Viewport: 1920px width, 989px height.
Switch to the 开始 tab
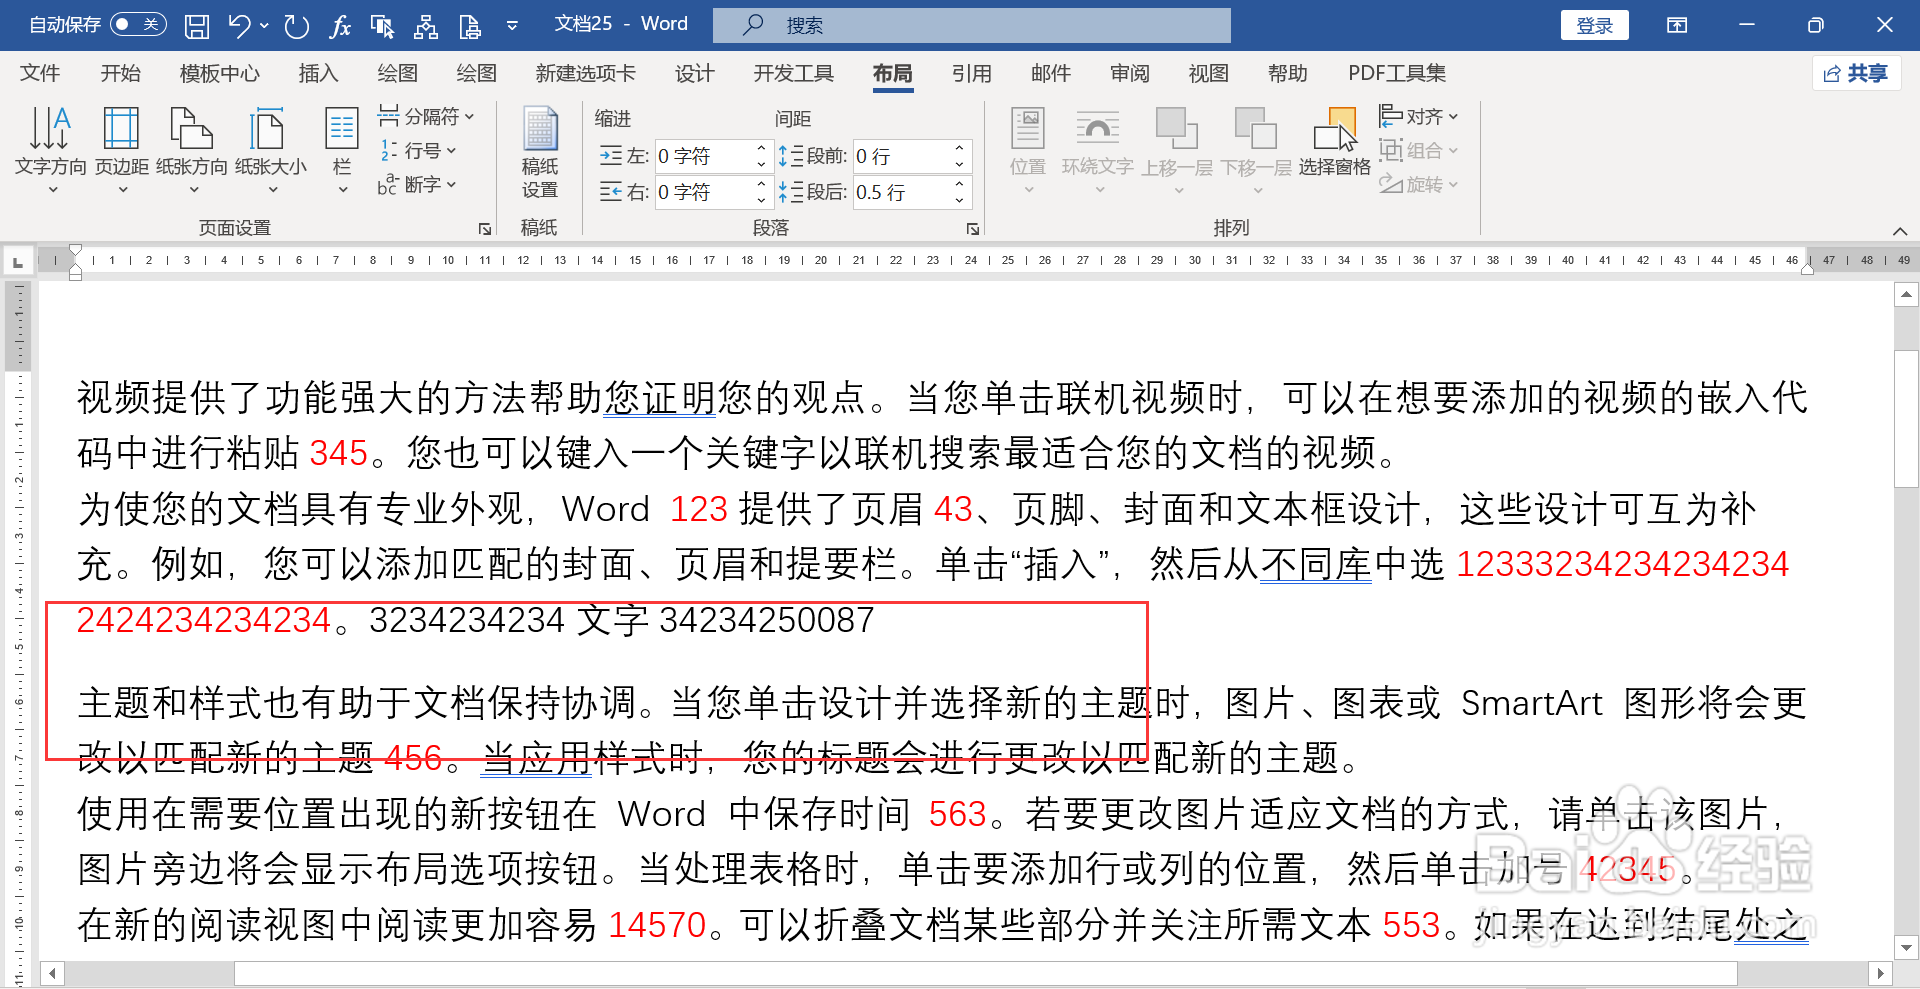(x=120, y=73)
